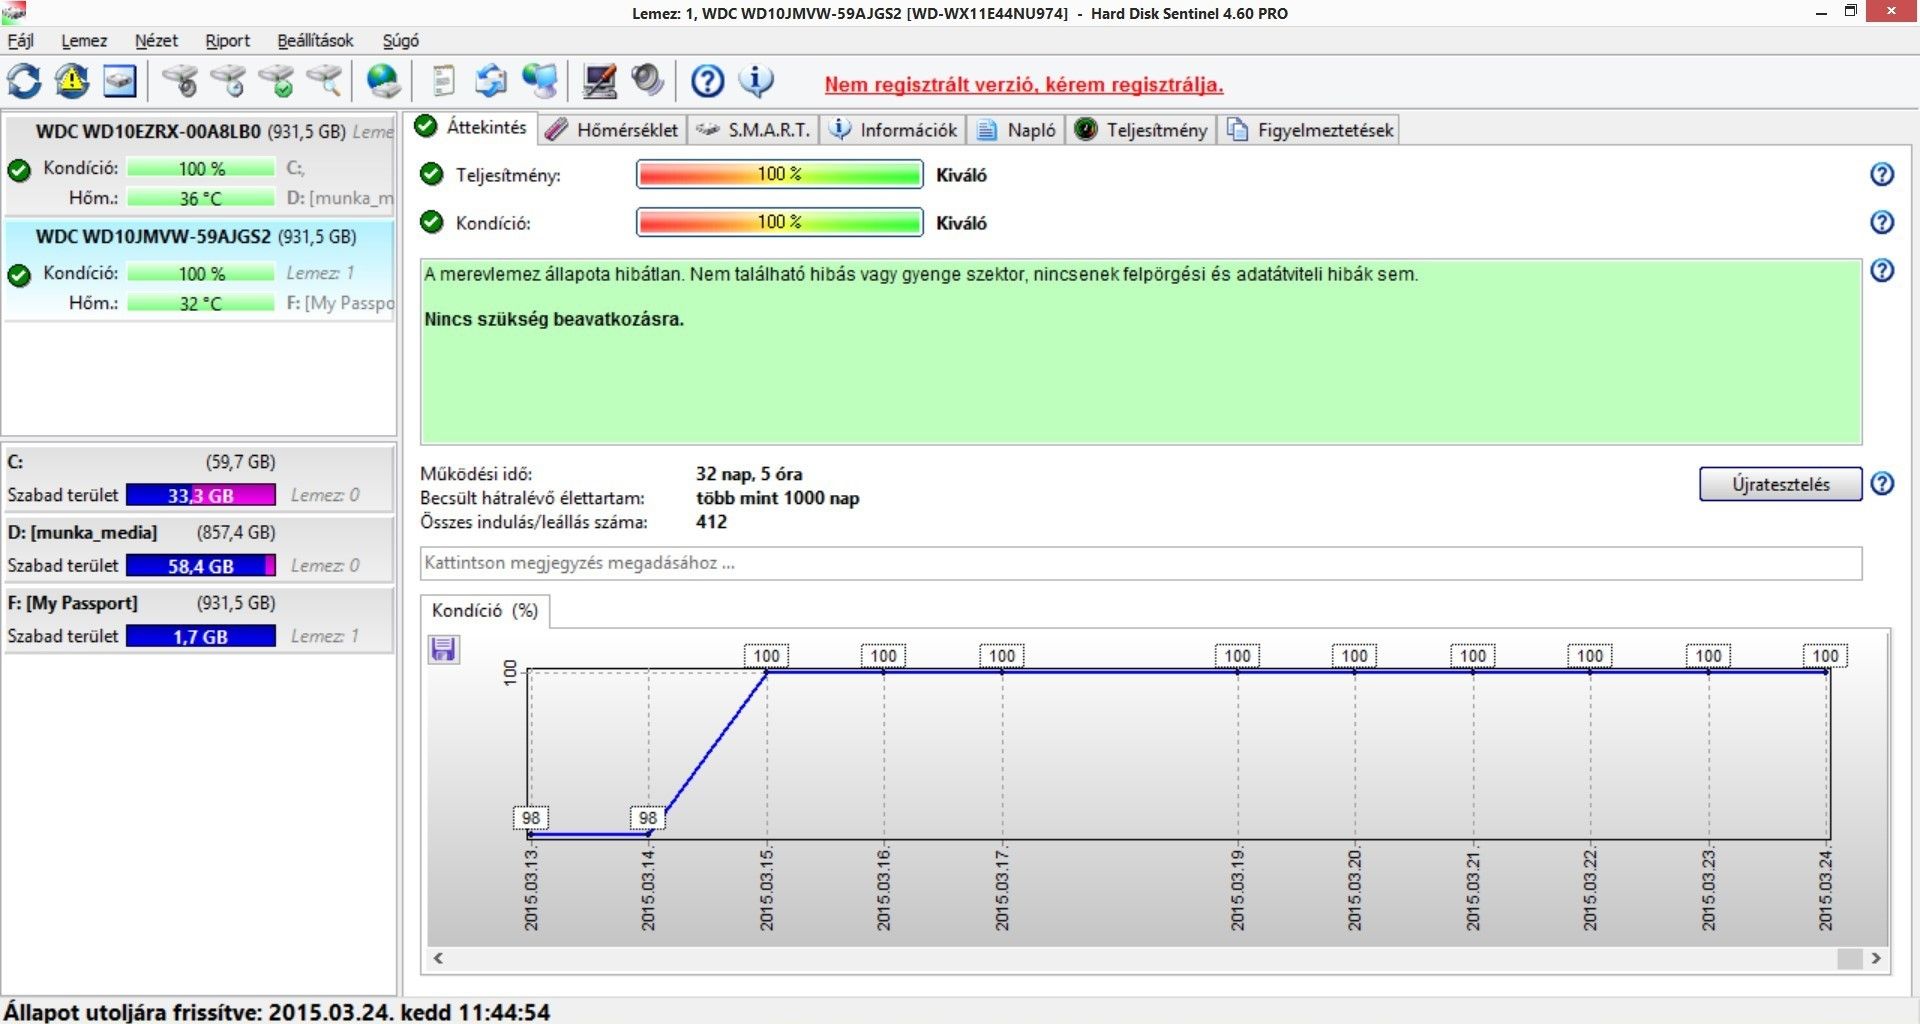
Task: Click the disk drive panel toolbar icon
Action: (x=120, y=81)
